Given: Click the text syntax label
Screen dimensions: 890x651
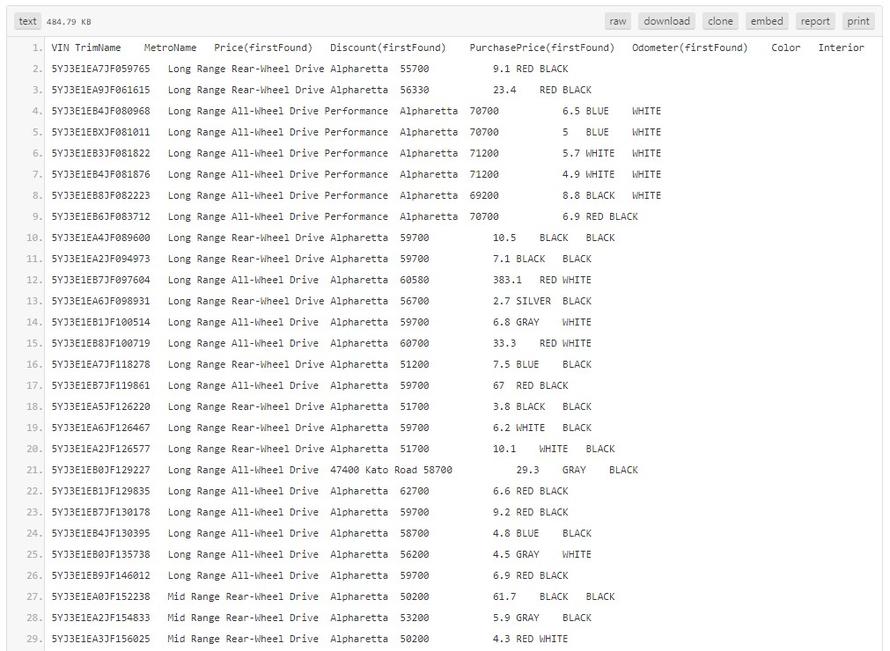Looking at the screenshot, I should (x=28, y=21).
